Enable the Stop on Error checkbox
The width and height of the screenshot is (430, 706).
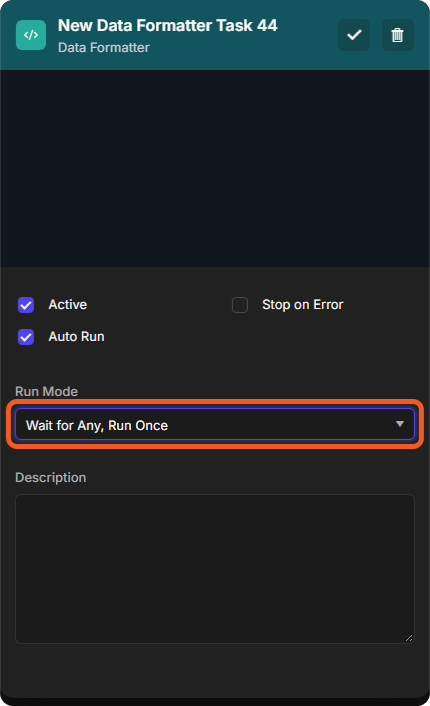240,305
